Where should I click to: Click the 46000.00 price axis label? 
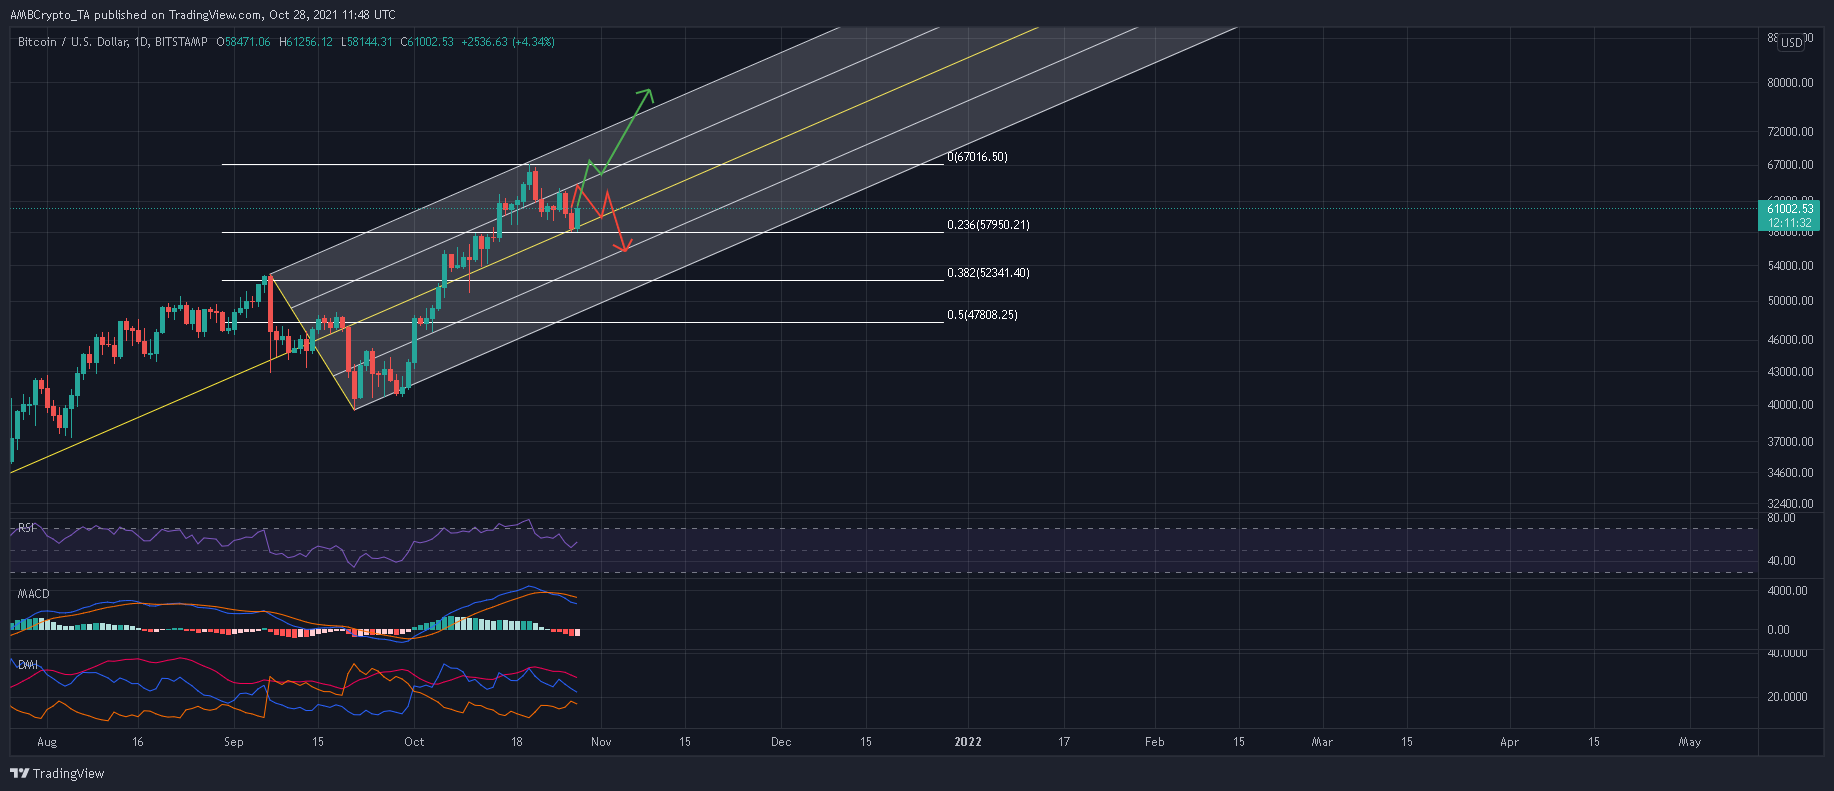pyautogui.click(x=1790, y=340)
